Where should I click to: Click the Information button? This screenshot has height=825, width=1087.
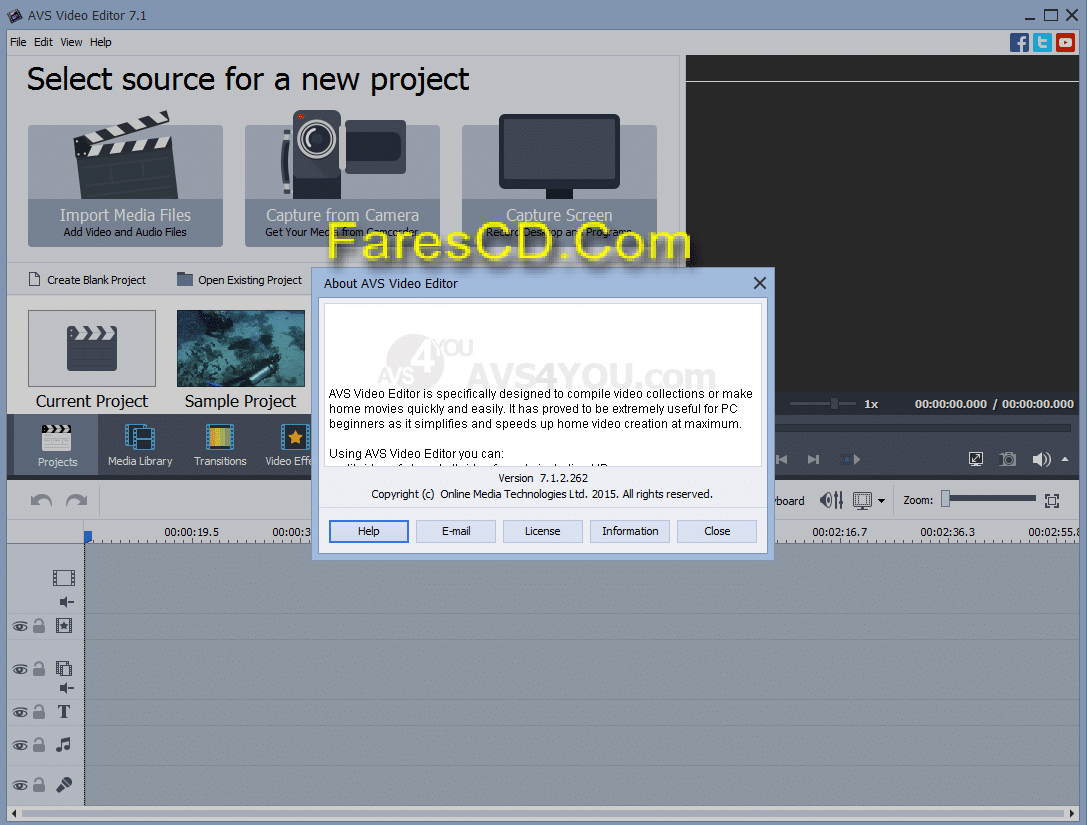630,531
